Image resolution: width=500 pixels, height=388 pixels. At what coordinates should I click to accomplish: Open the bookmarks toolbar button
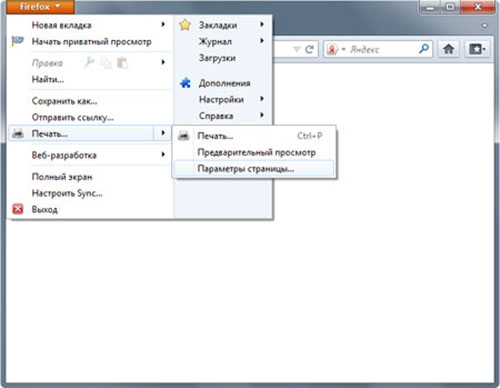click(x=477, y=49)
